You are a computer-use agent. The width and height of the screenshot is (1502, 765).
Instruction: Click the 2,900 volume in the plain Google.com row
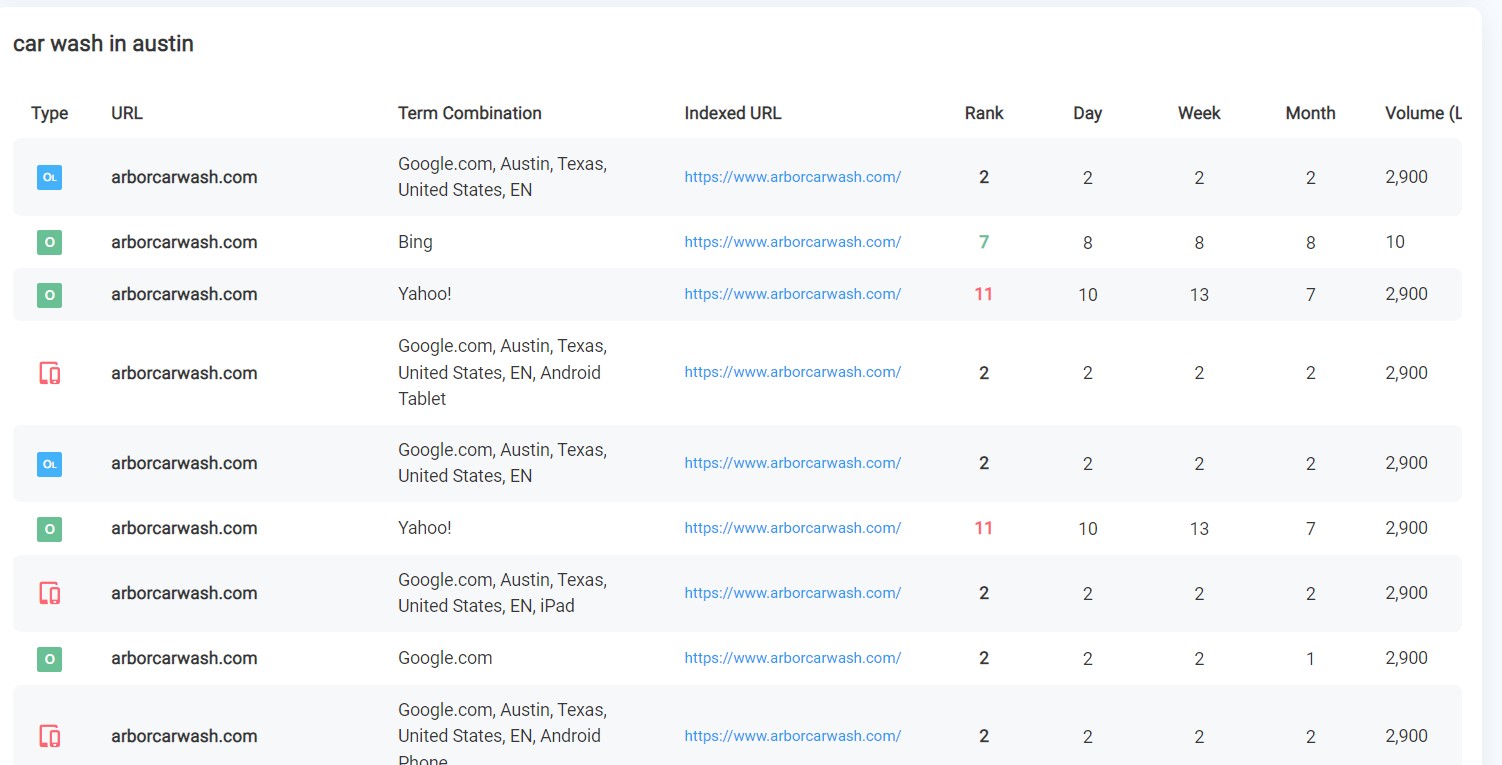(1406, 658)
